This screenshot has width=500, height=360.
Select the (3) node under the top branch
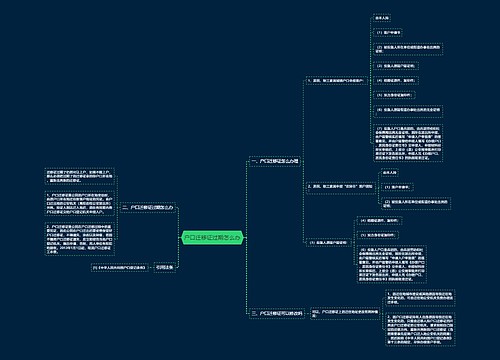coord(395,66)
